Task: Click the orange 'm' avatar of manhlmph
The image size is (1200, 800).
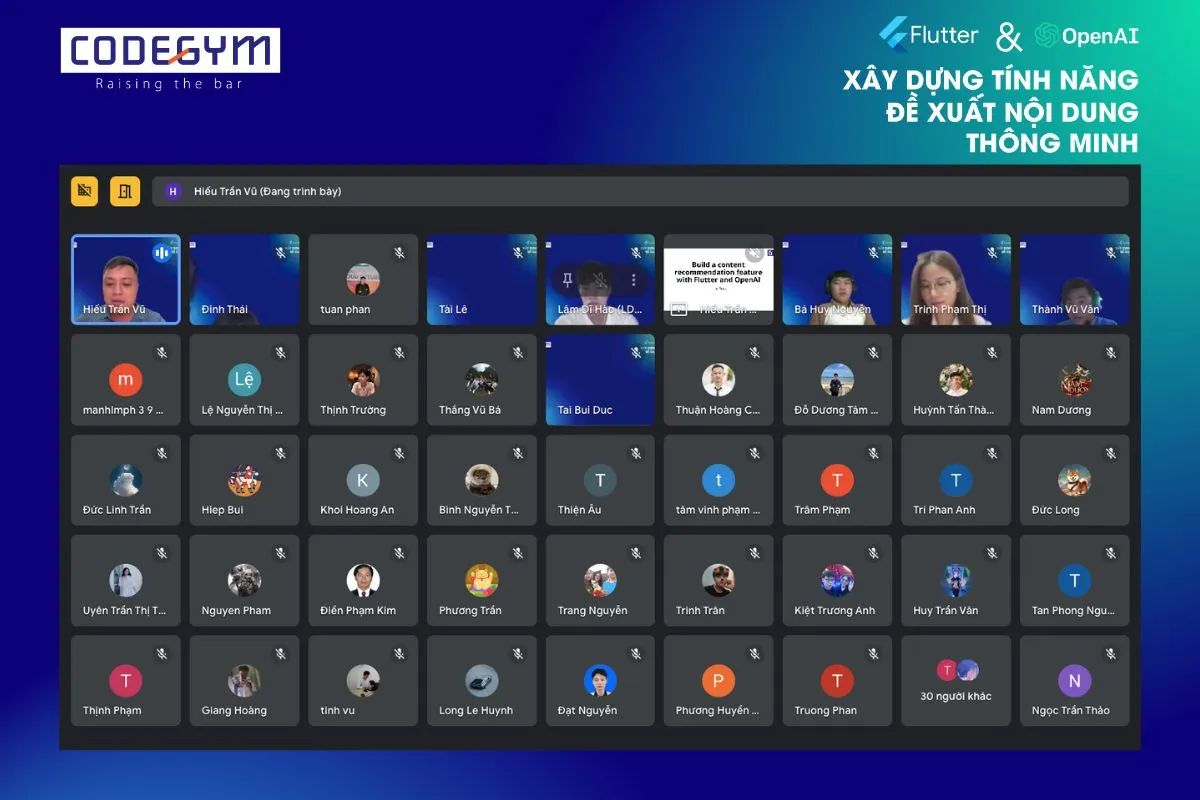Action: click(125, 380)
